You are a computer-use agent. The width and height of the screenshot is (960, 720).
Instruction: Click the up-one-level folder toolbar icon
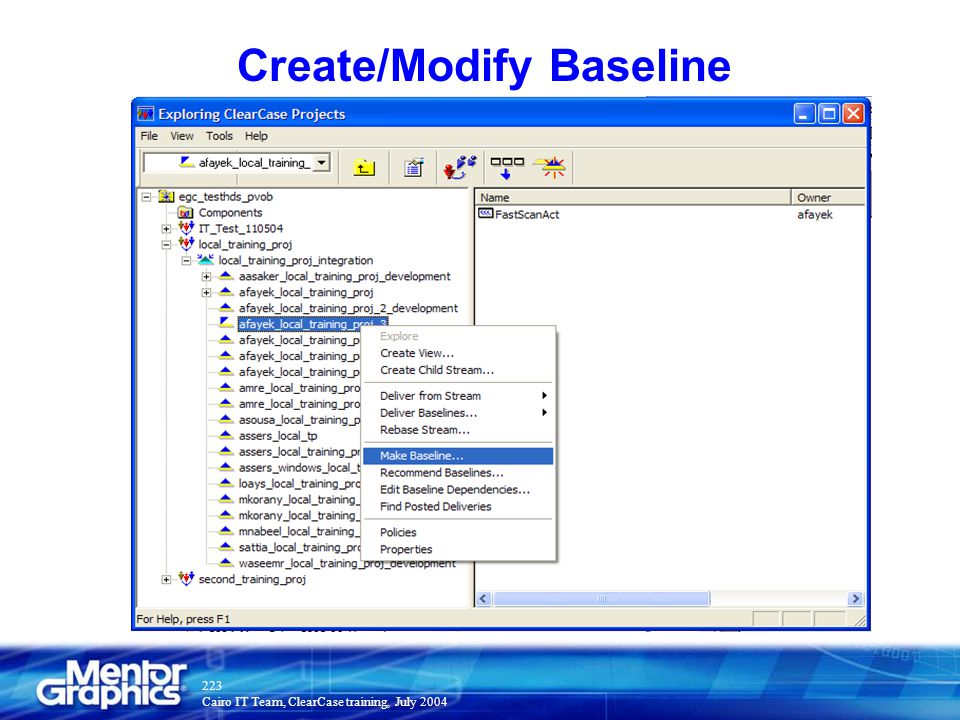[x=364, y=167]
